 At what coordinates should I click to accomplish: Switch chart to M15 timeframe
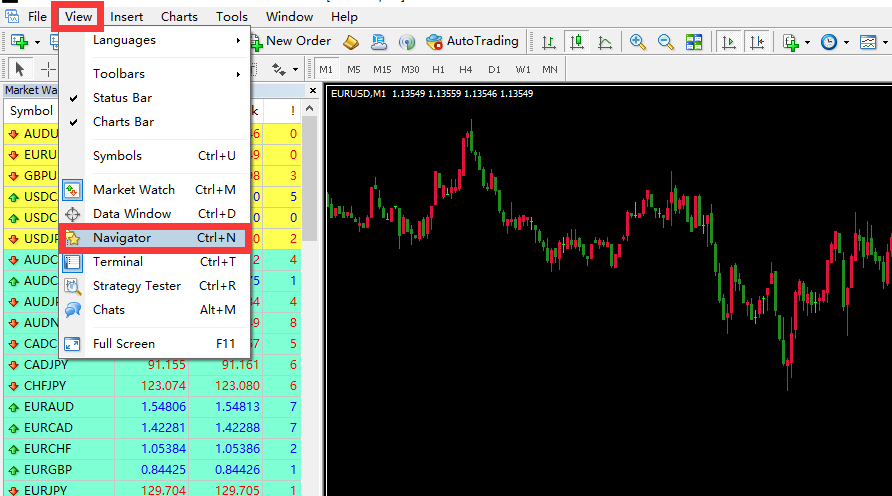coord(382,69)
